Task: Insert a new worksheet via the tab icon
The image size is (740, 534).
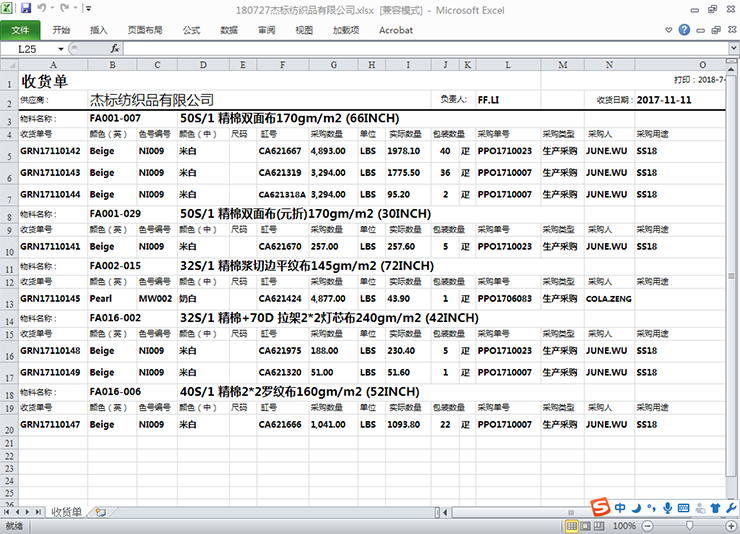Action: pyautogui.click(x=101, y=512)
